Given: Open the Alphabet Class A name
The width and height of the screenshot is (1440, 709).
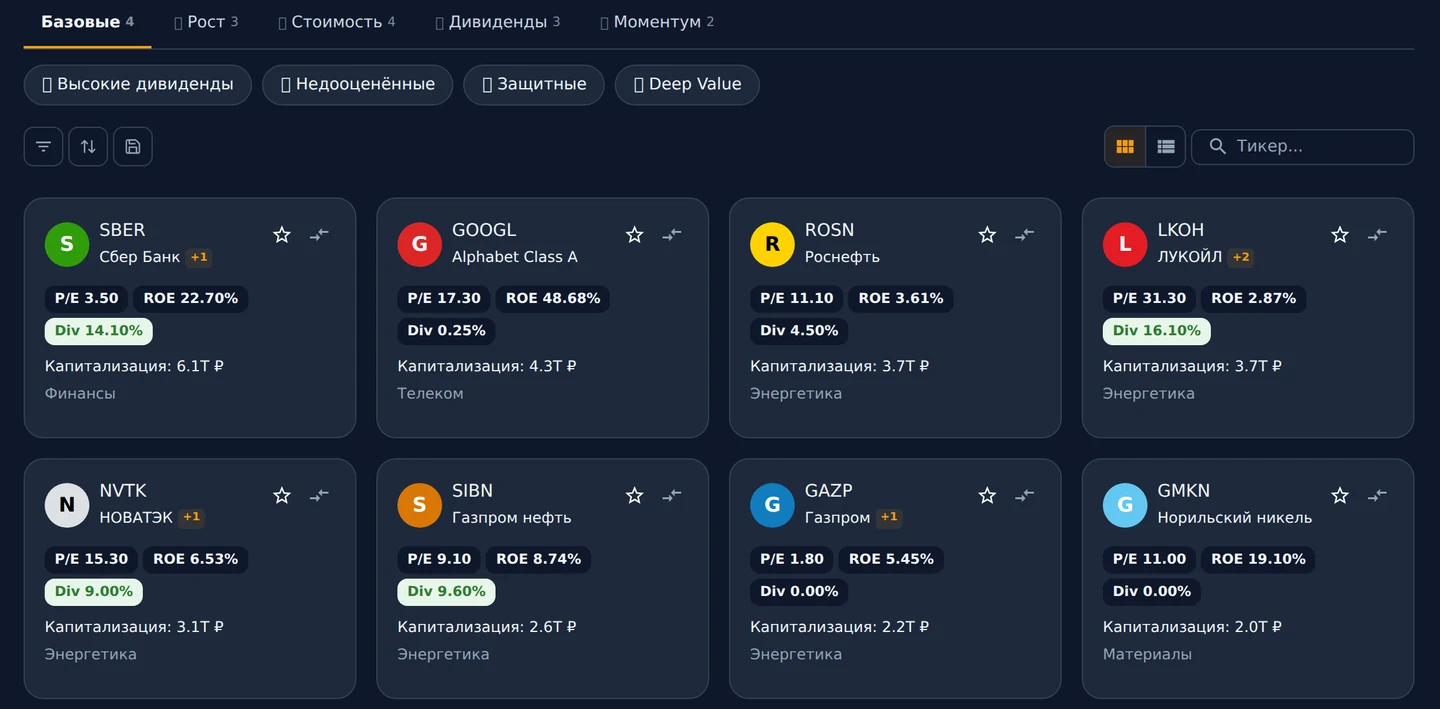Looking at the screenshot, I should coord(515,257).
